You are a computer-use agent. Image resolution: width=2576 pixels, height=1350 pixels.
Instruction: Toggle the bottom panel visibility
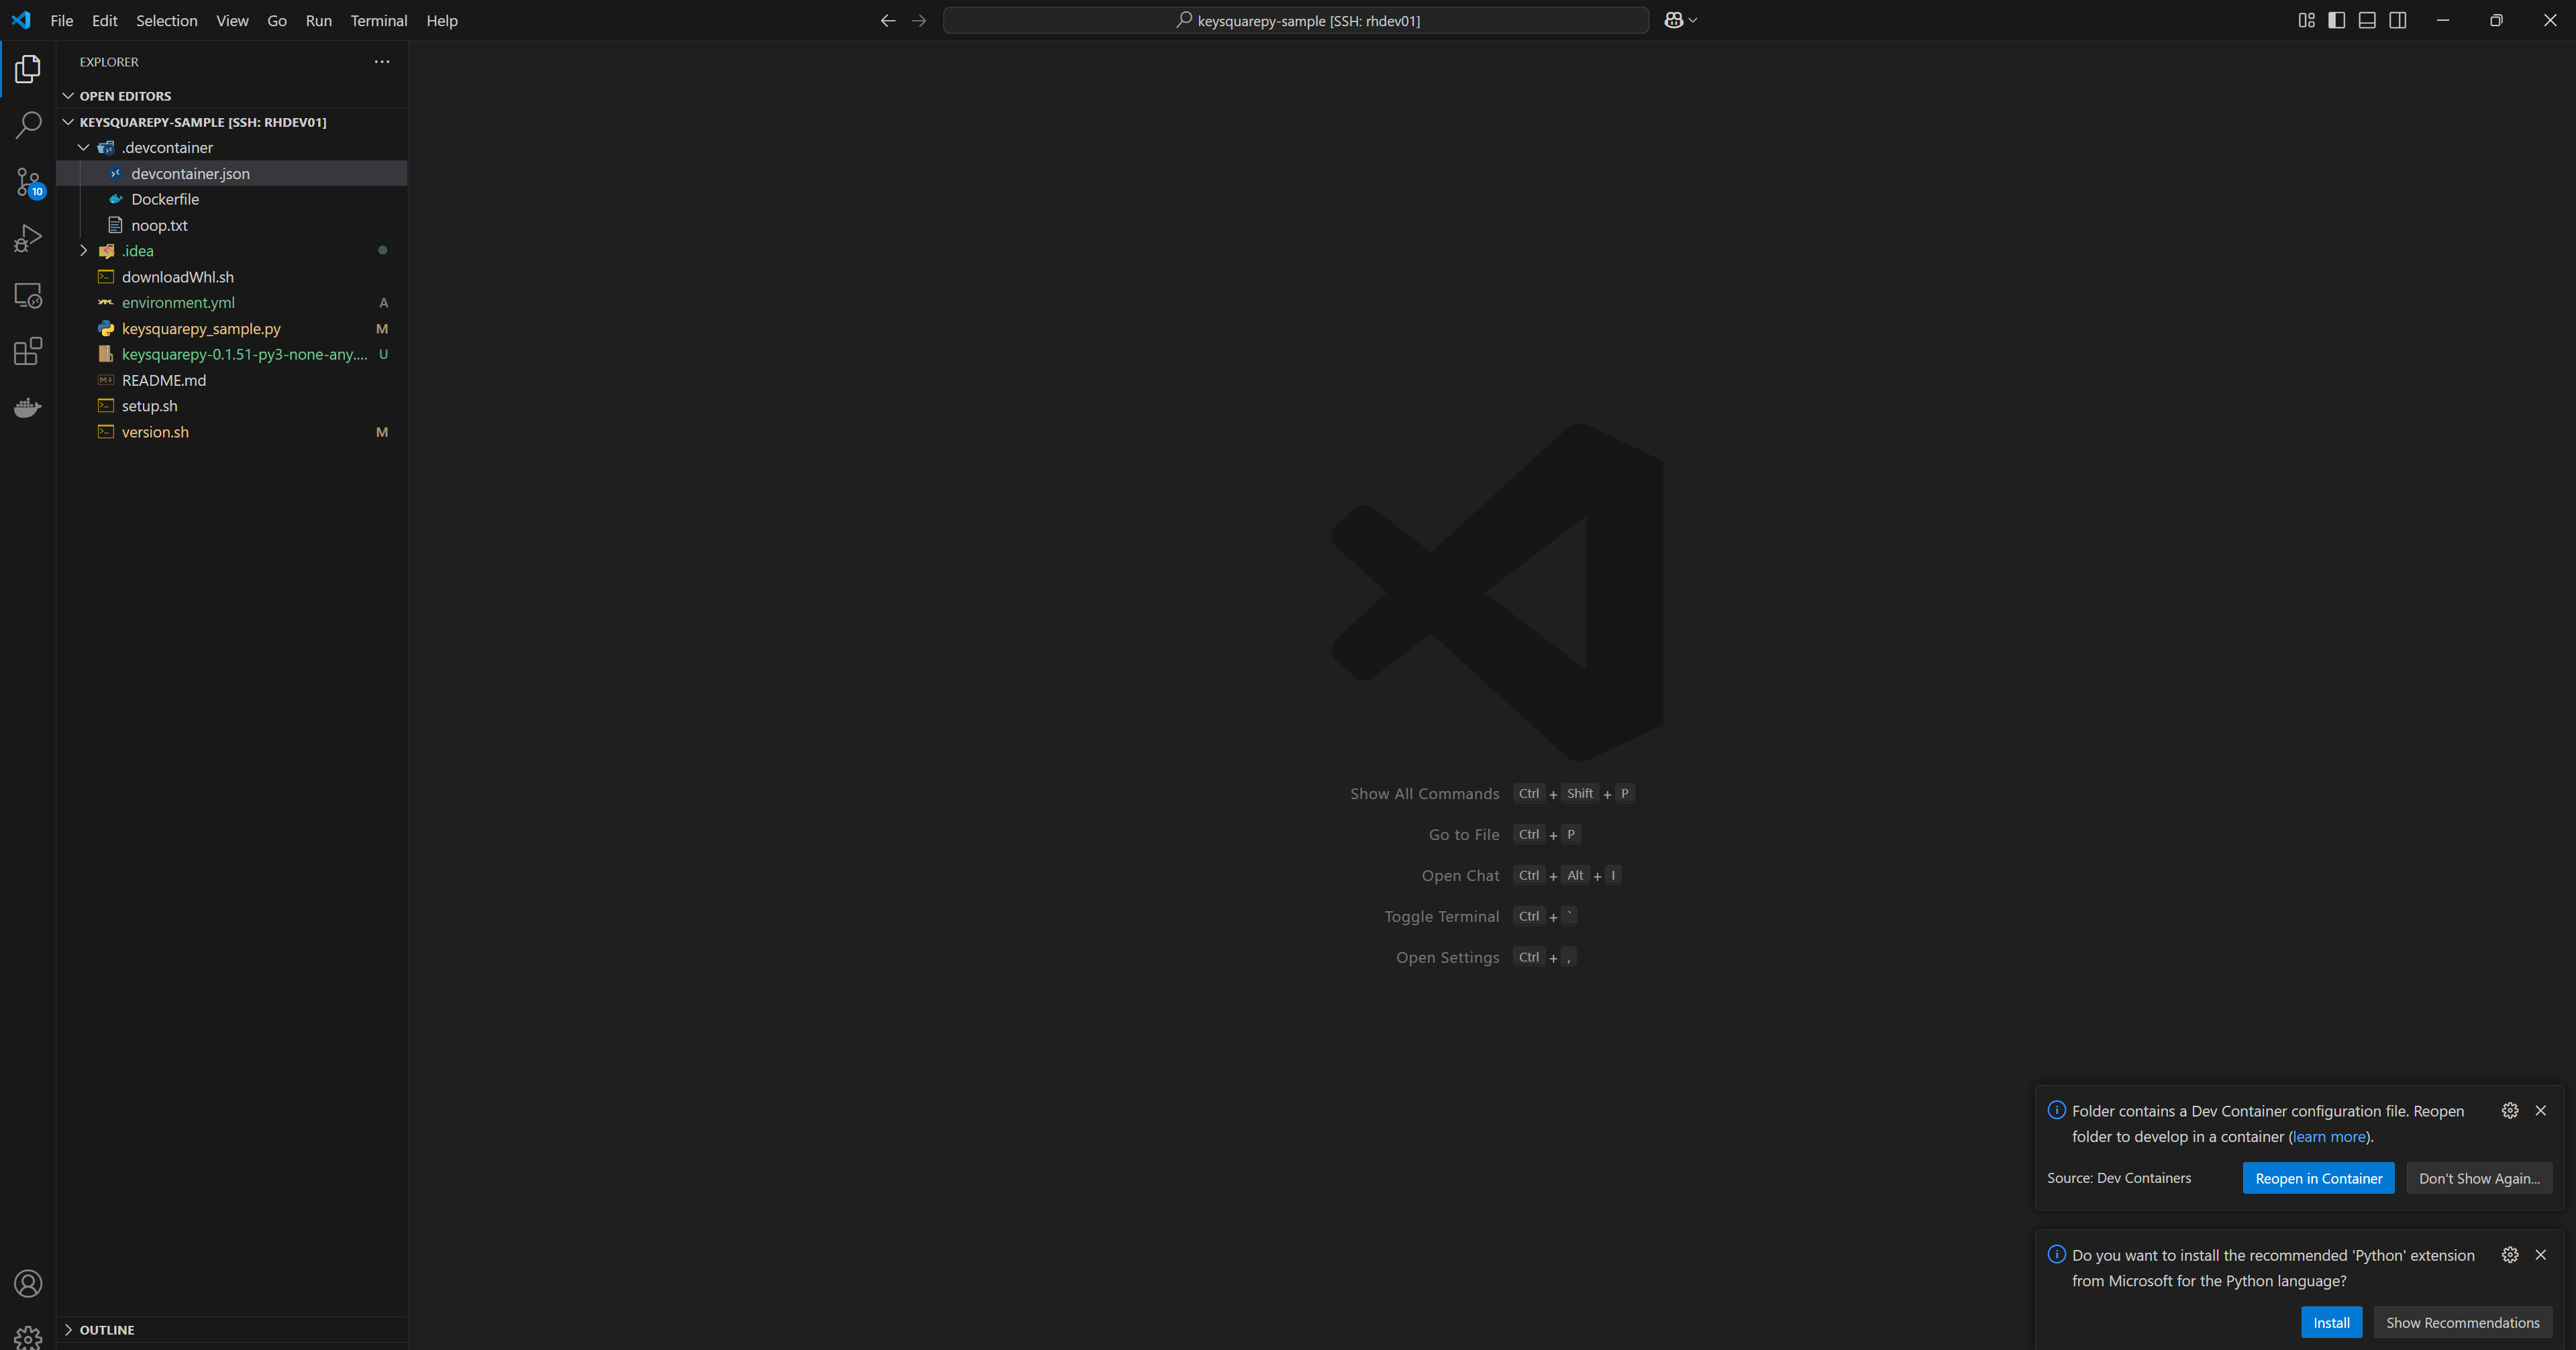pos(2366,20)
